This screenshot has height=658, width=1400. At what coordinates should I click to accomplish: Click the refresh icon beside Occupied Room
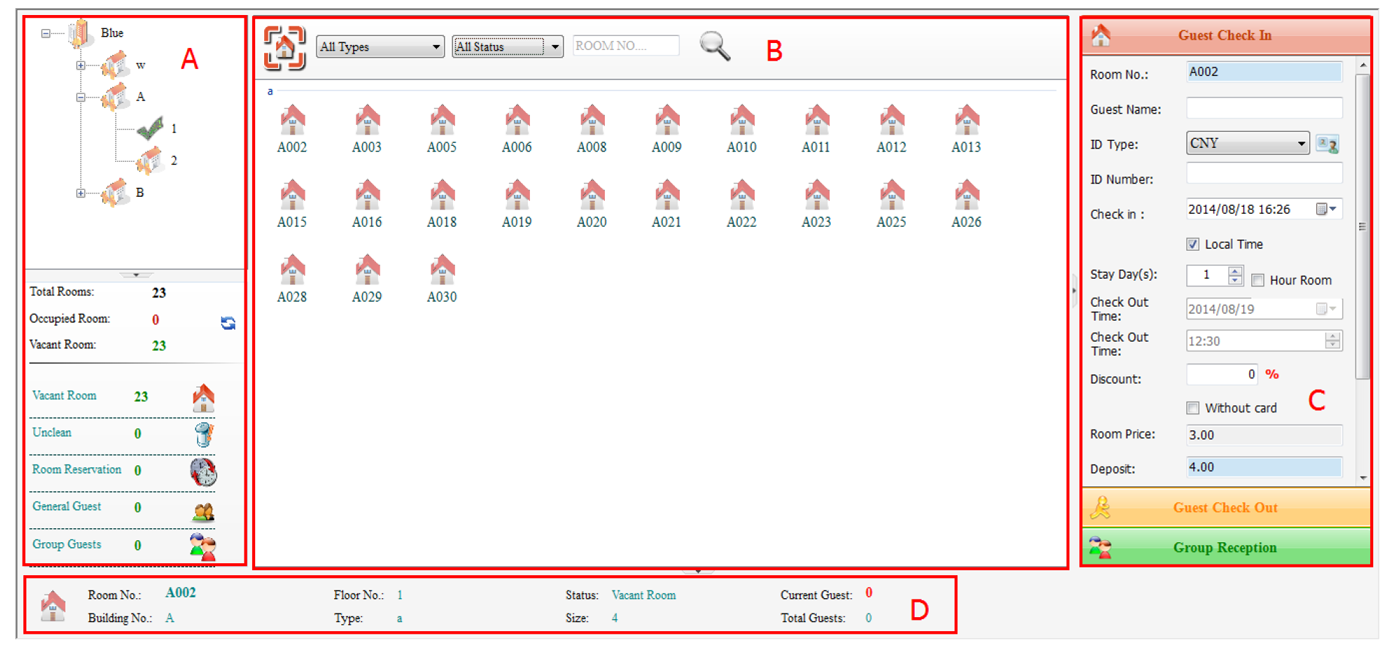tap(228, 323)
